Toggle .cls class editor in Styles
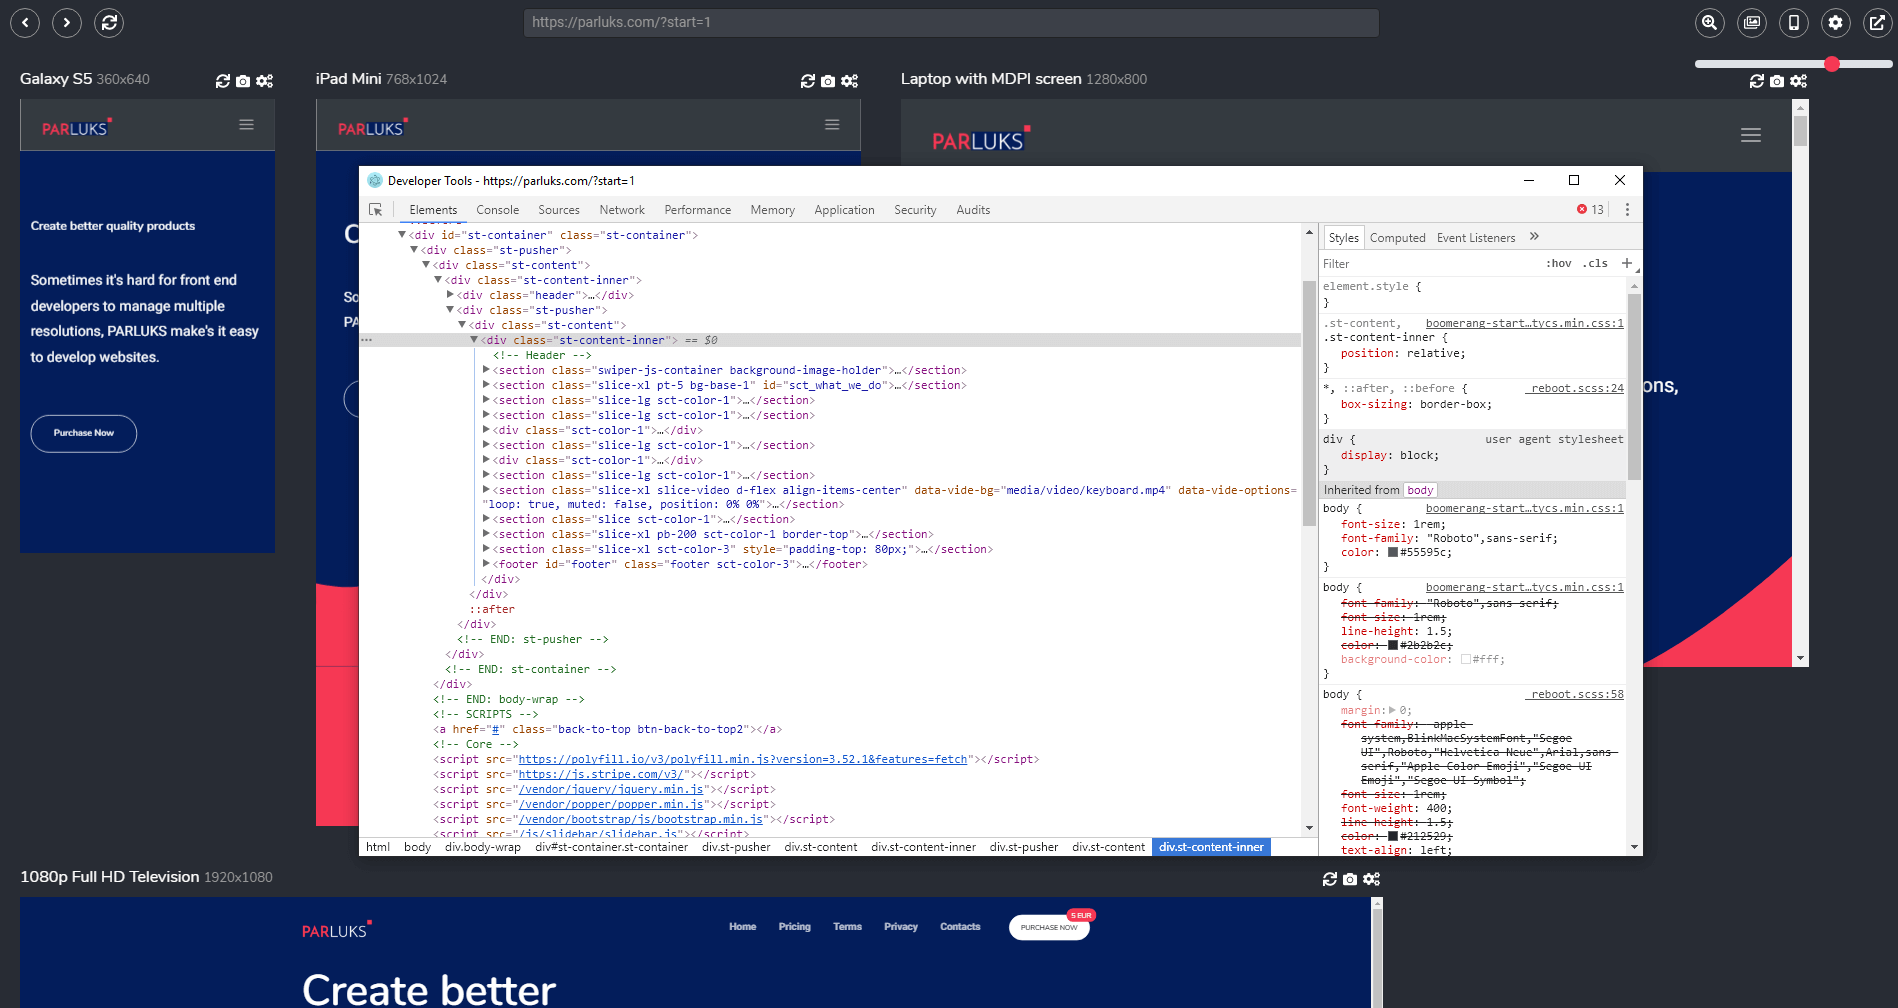The width and height of the screenshot is (1898, 1008). 1596,264
